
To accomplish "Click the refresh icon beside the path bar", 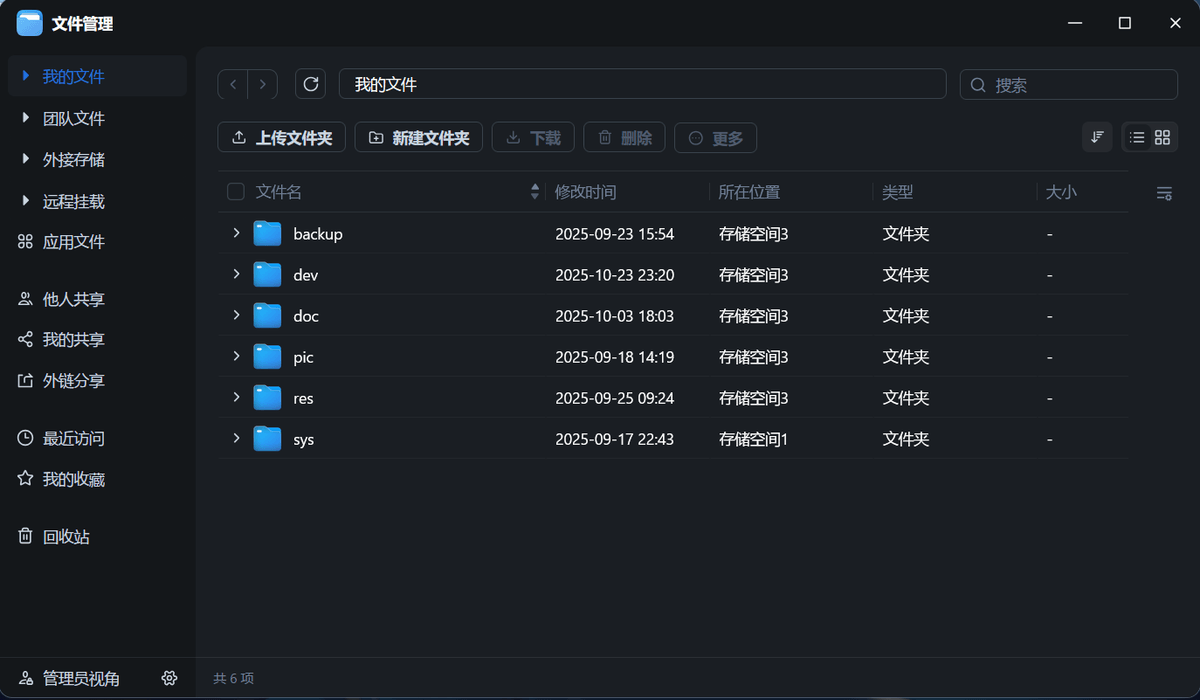I will (310, 85).
